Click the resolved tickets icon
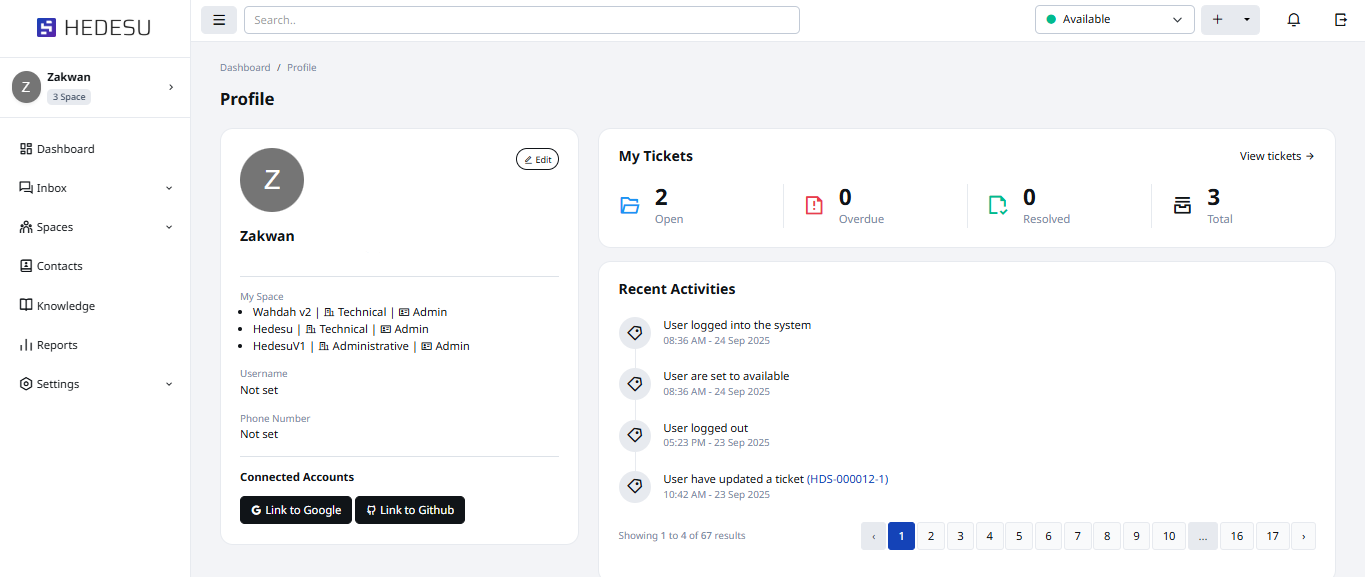 [998, 205]
